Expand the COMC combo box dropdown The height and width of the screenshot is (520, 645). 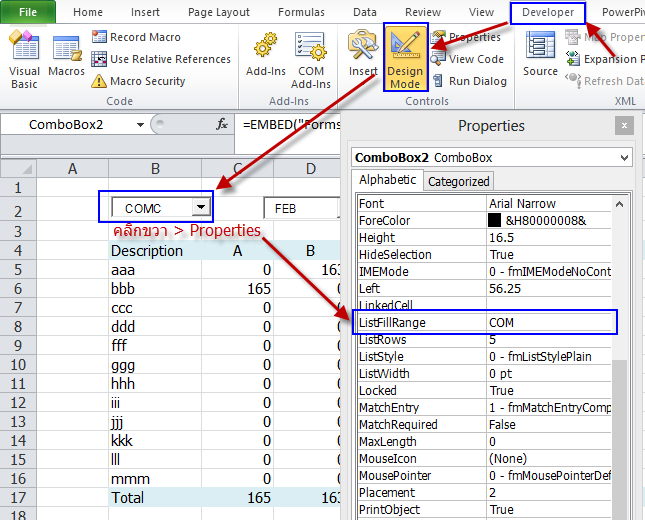[x=201, y=207]
